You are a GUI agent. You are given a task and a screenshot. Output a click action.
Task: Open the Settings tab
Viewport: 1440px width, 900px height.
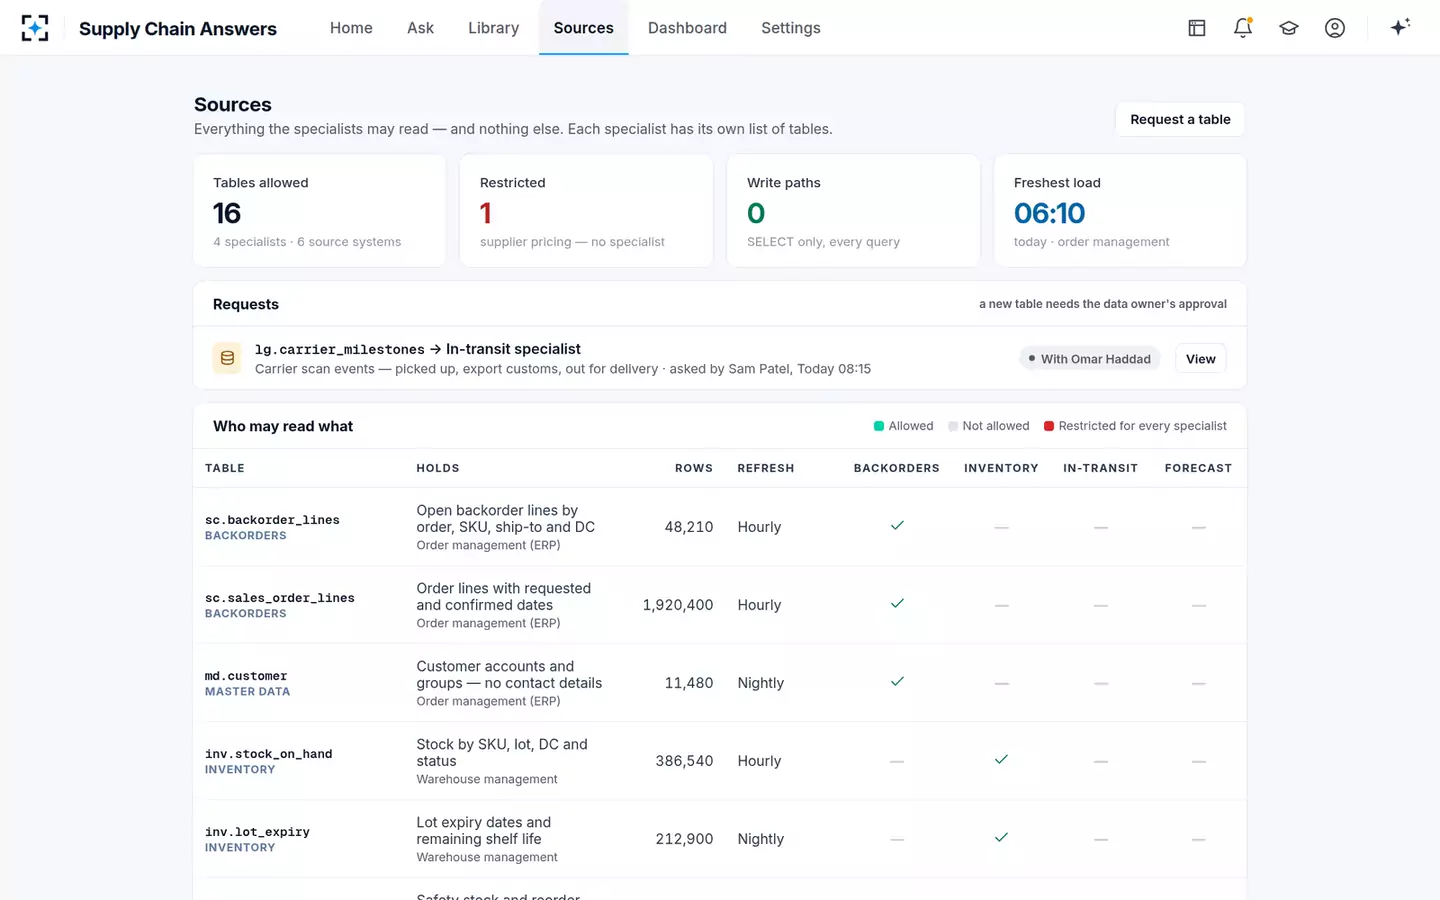point(791,28)
